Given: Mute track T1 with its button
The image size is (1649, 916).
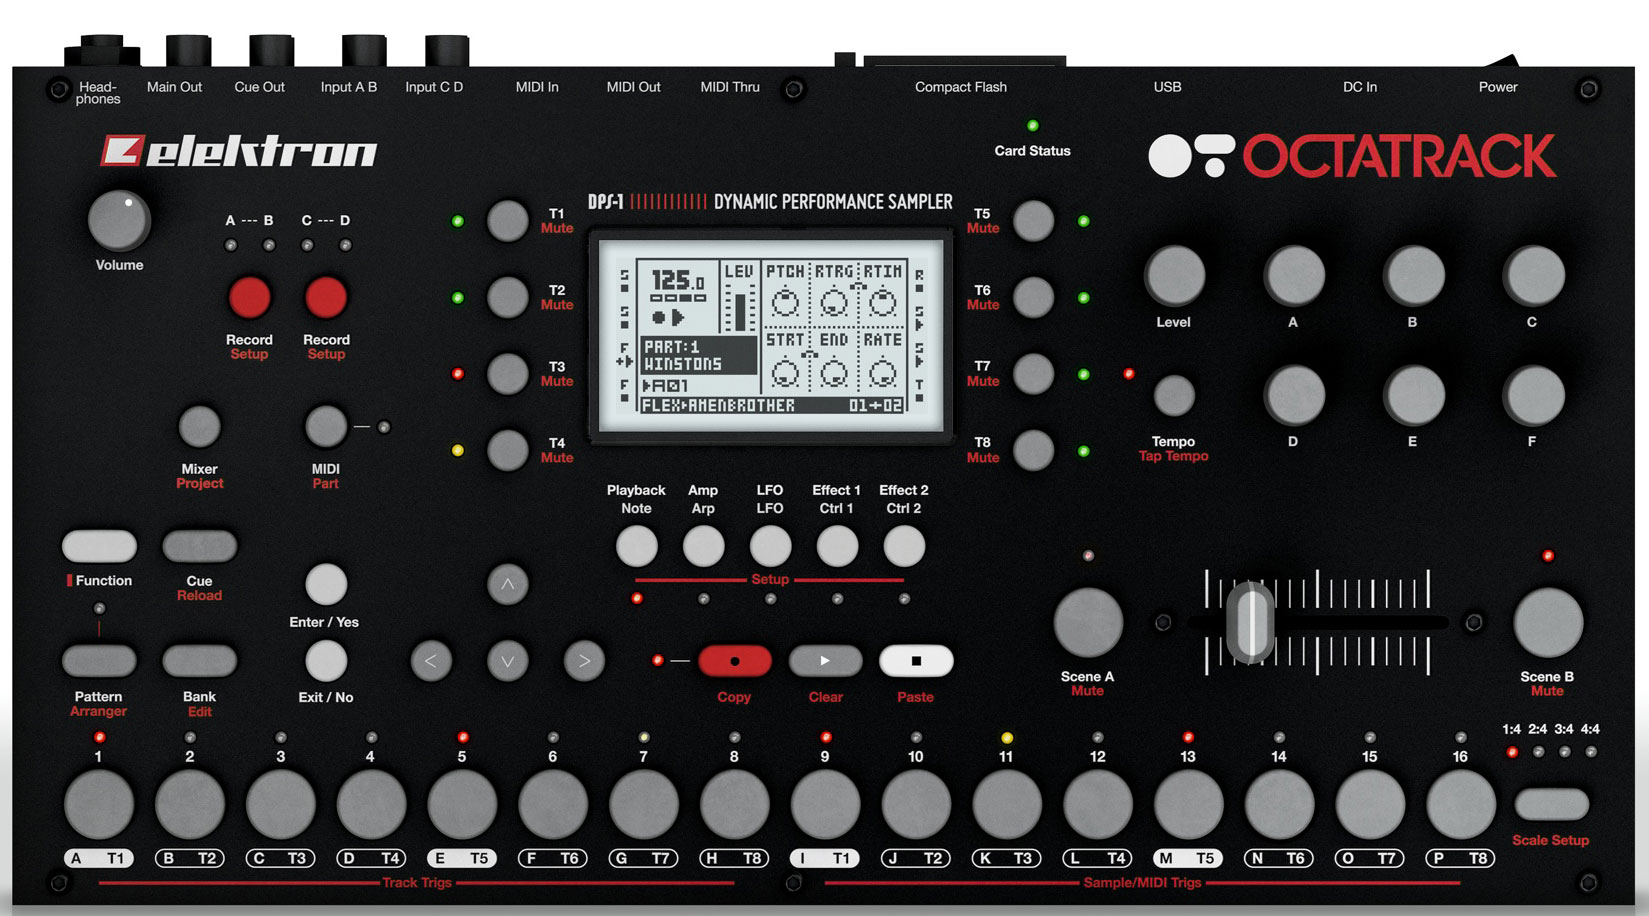Looking at the screenshot, I should coord(508,221).
